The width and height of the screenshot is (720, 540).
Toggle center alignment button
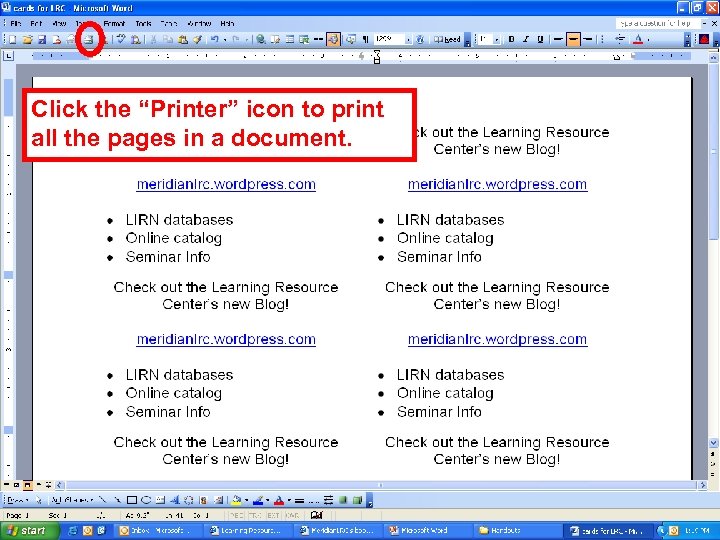[x=573, y=39]
